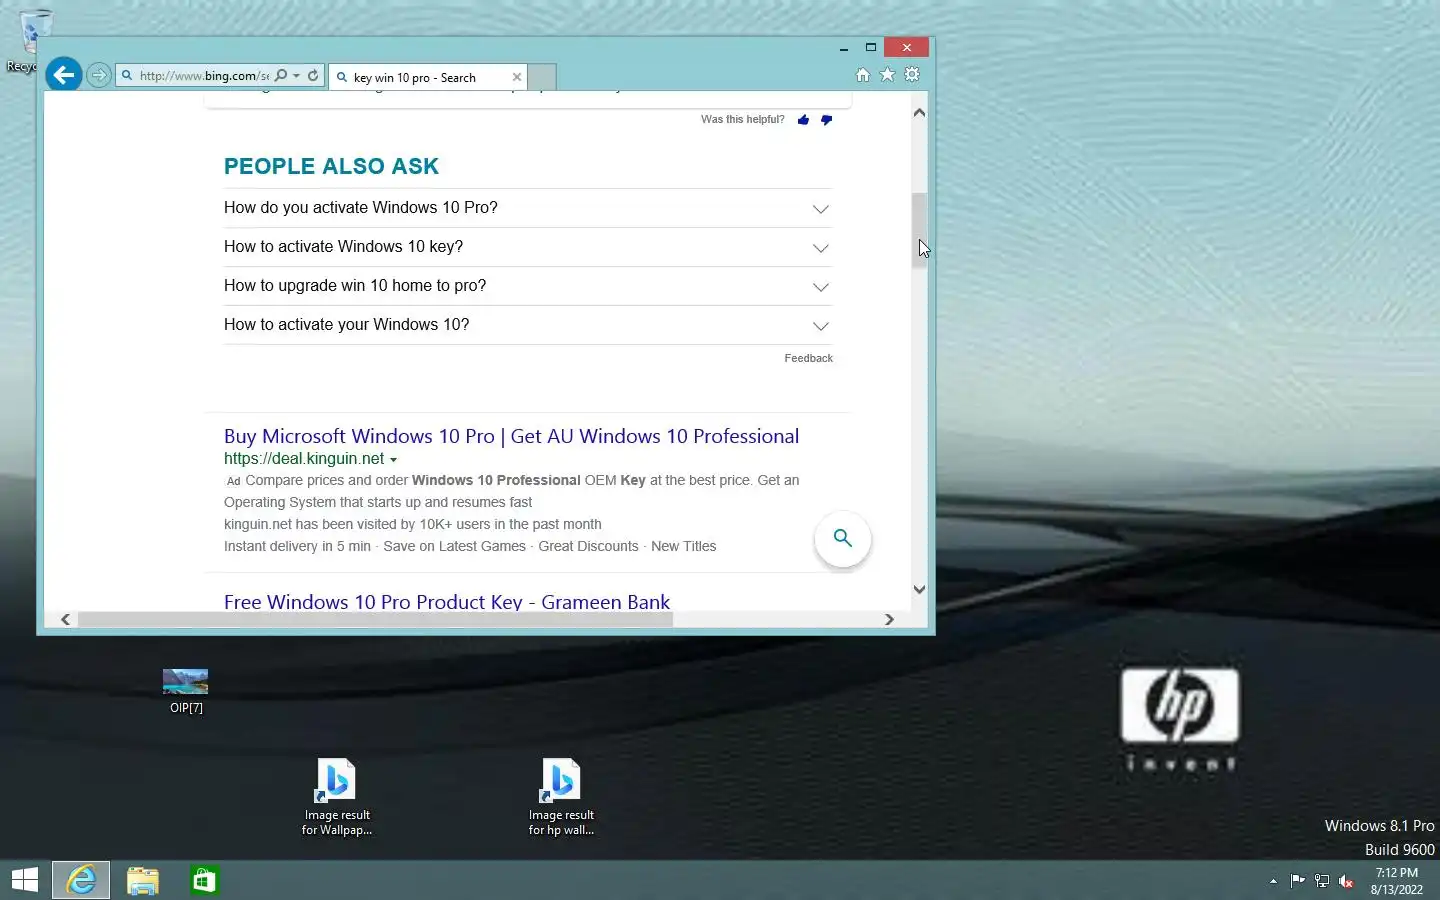The width and height of the screenshot is (1440, 900).
Task: Close the 'key win 10 pro' tab
Action: coord(517,77)
